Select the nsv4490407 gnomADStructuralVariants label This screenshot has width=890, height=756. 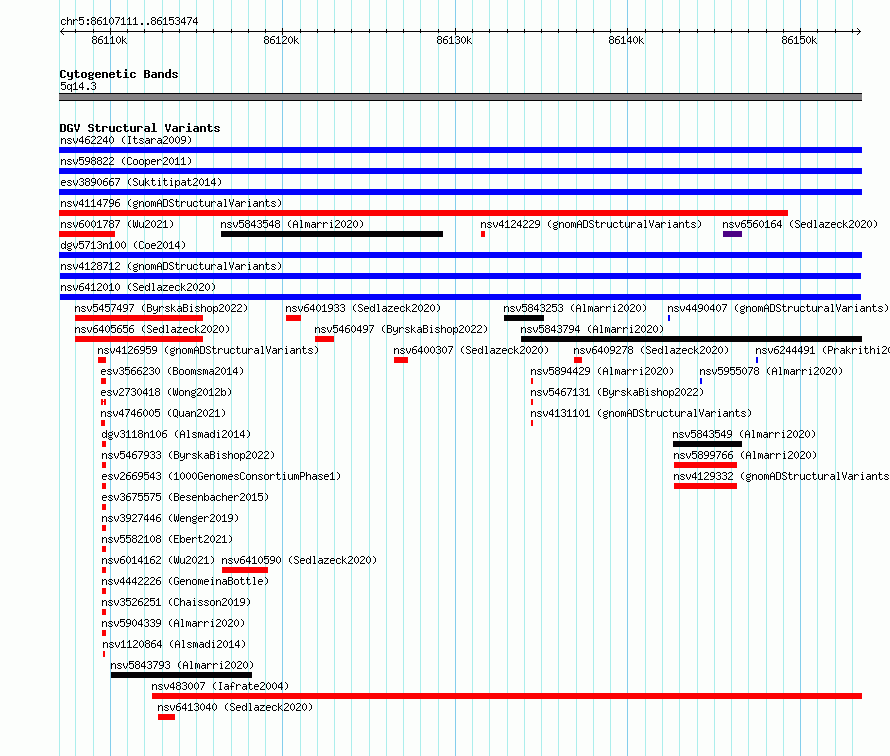778,308
